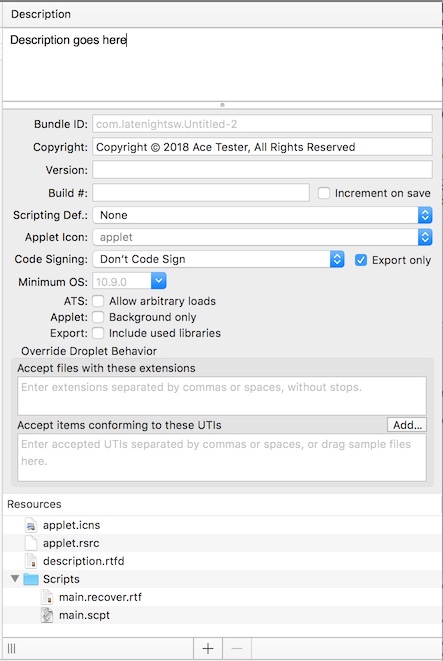The image size is (443, 661).
Task: Click the main.recover.rtf file icon
Action: (47, 597)
